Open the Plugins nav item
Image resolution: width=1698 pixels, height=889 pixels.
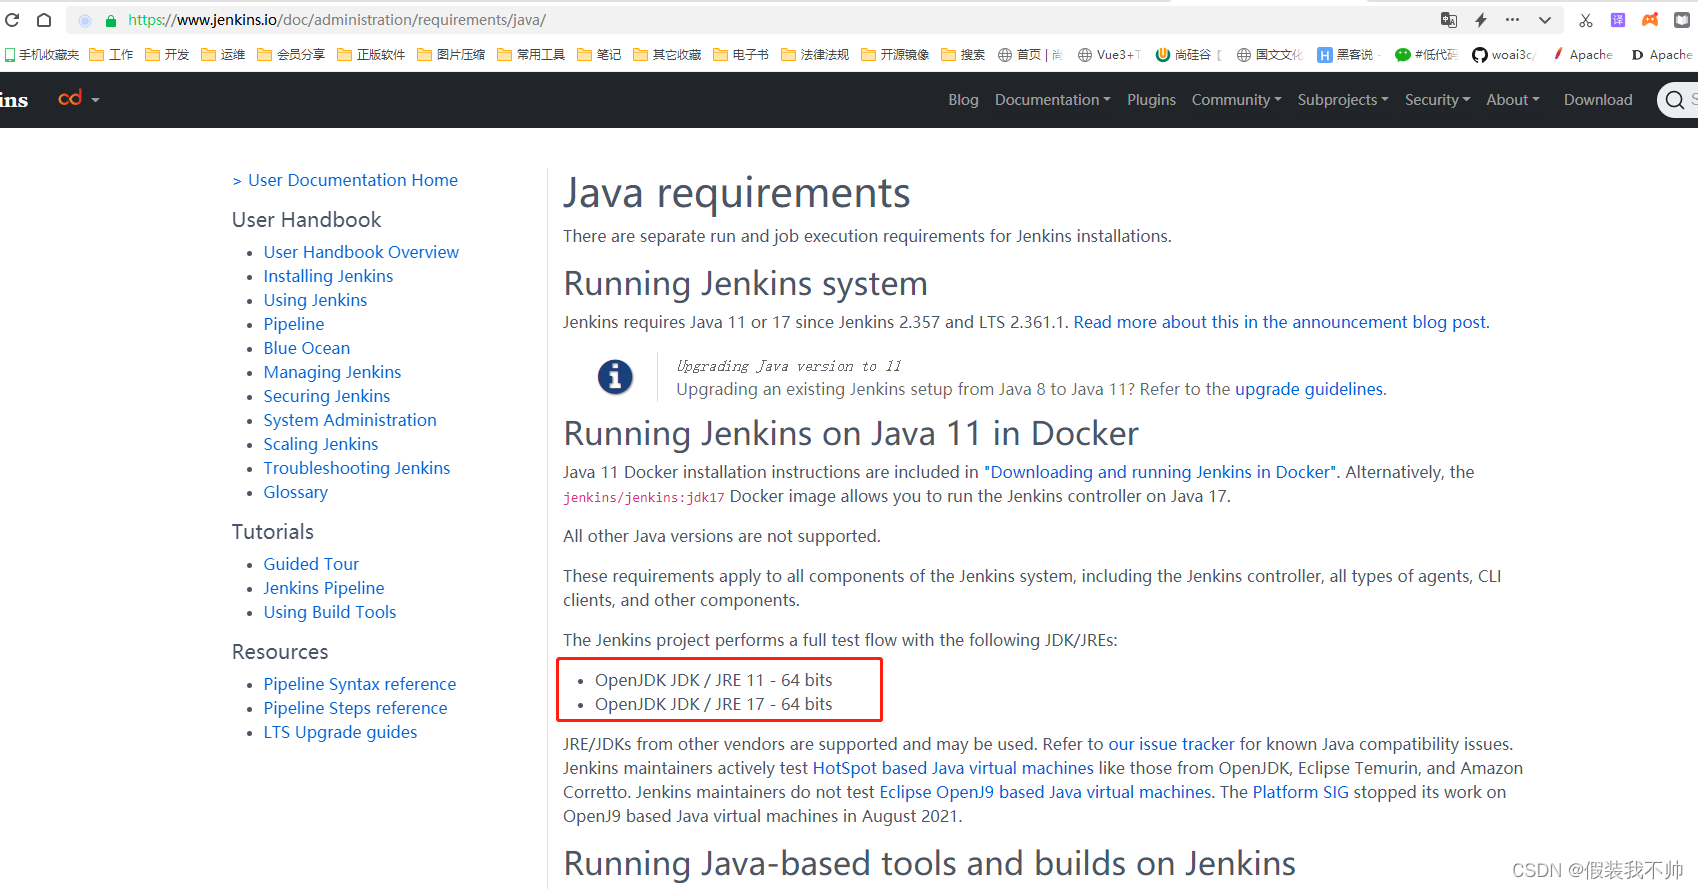point(1151,100)
